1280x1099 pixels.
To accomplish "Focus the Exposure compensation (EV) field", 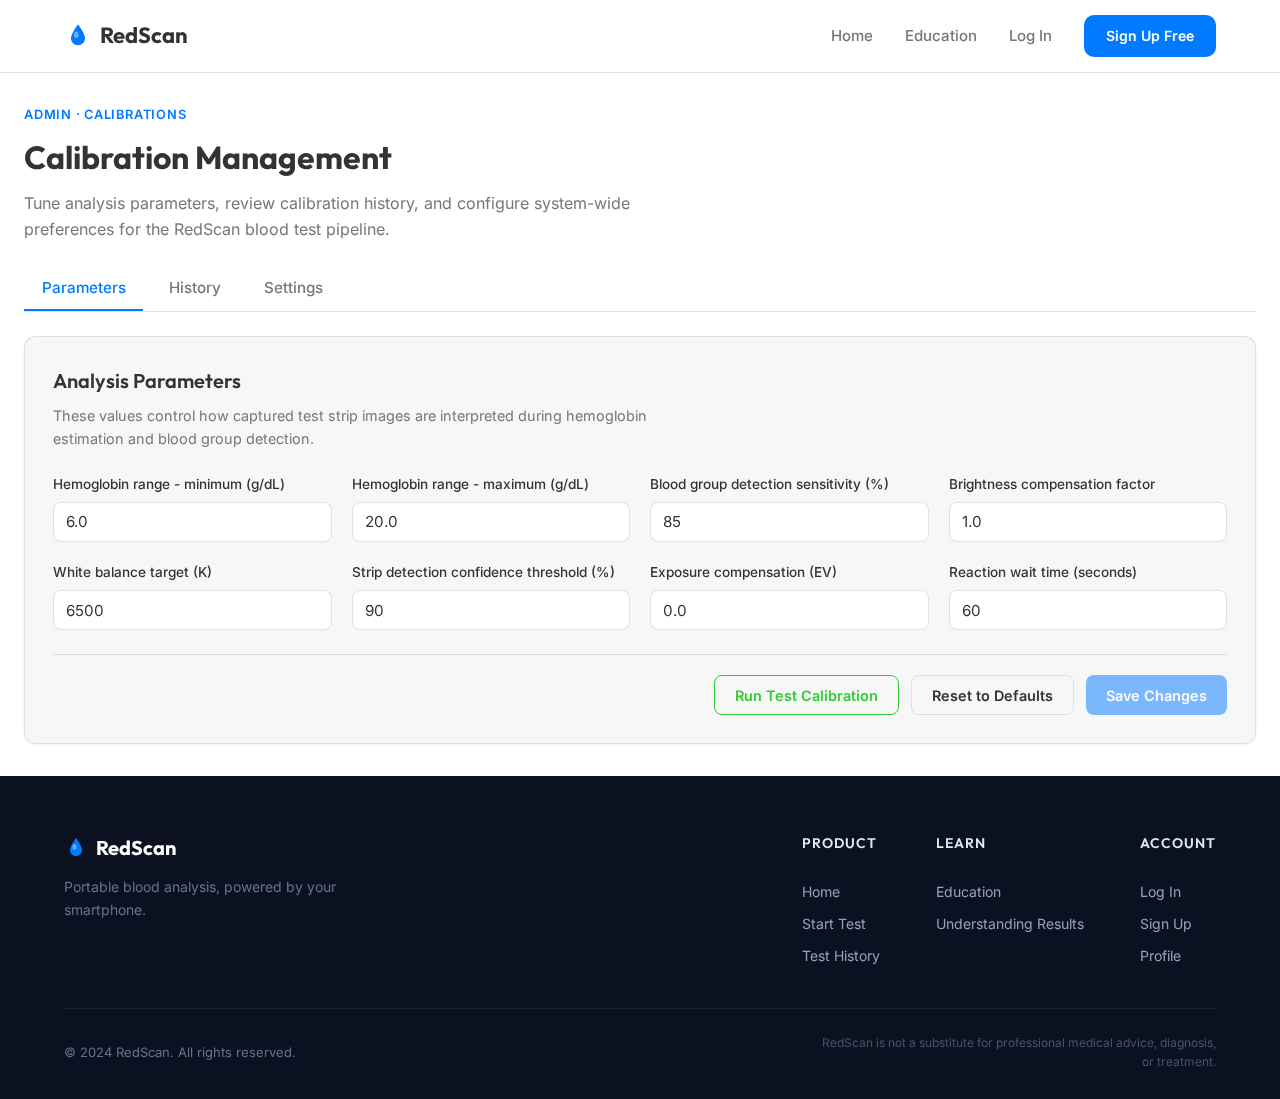I will tap(789, 610).
